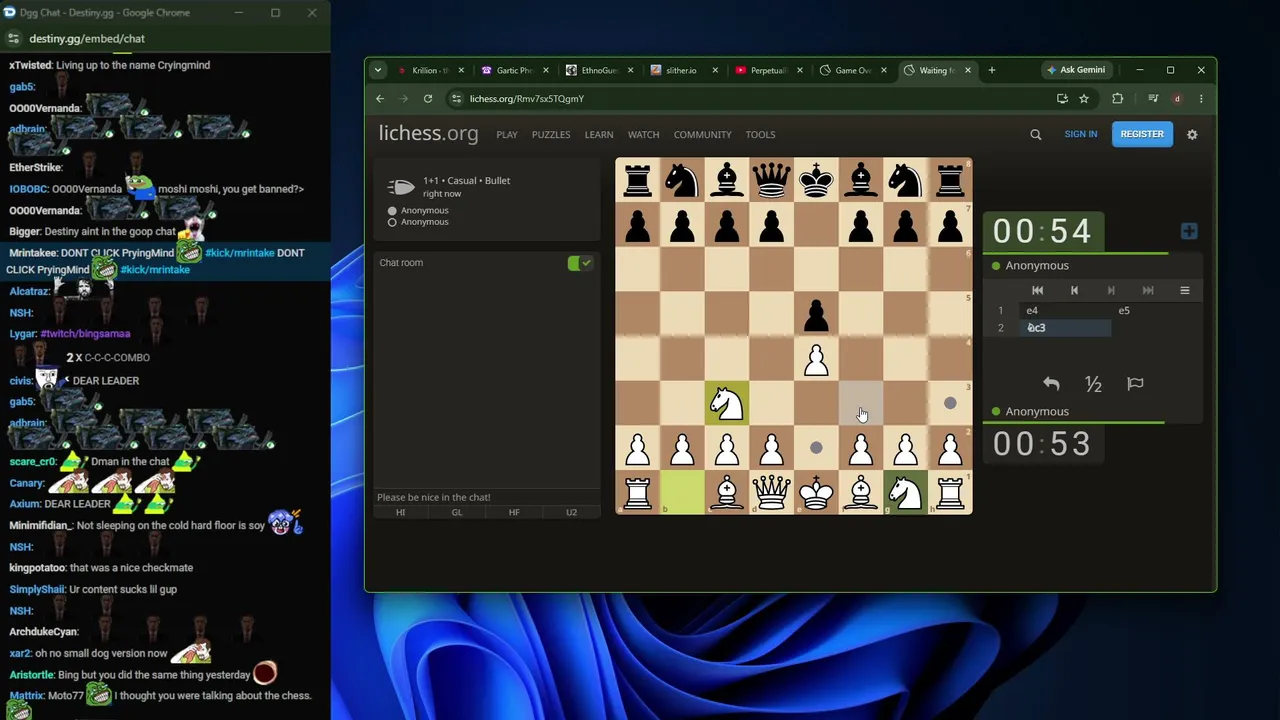Click the REGISTER button
This screenshot has width=1280, height=720.
(x=1142, y=134)
